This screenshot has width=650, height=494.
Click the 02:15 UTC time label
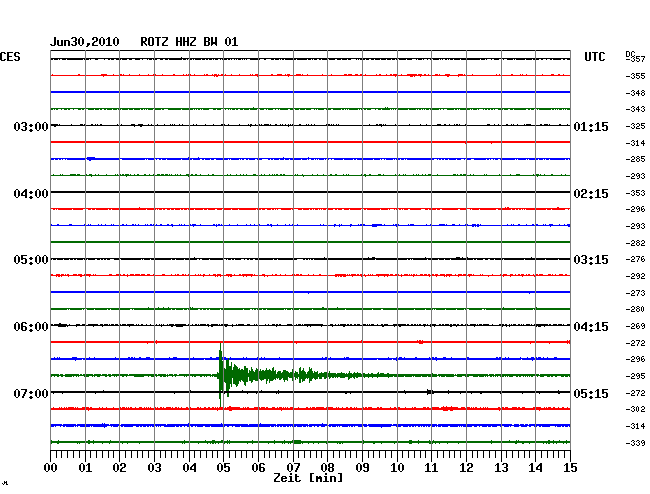point(591,194)
